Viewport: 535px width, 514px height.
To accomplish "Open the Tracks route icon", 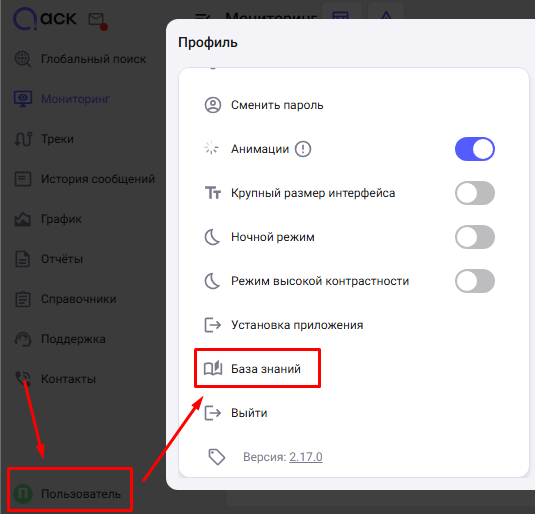I will coord(23,139).
